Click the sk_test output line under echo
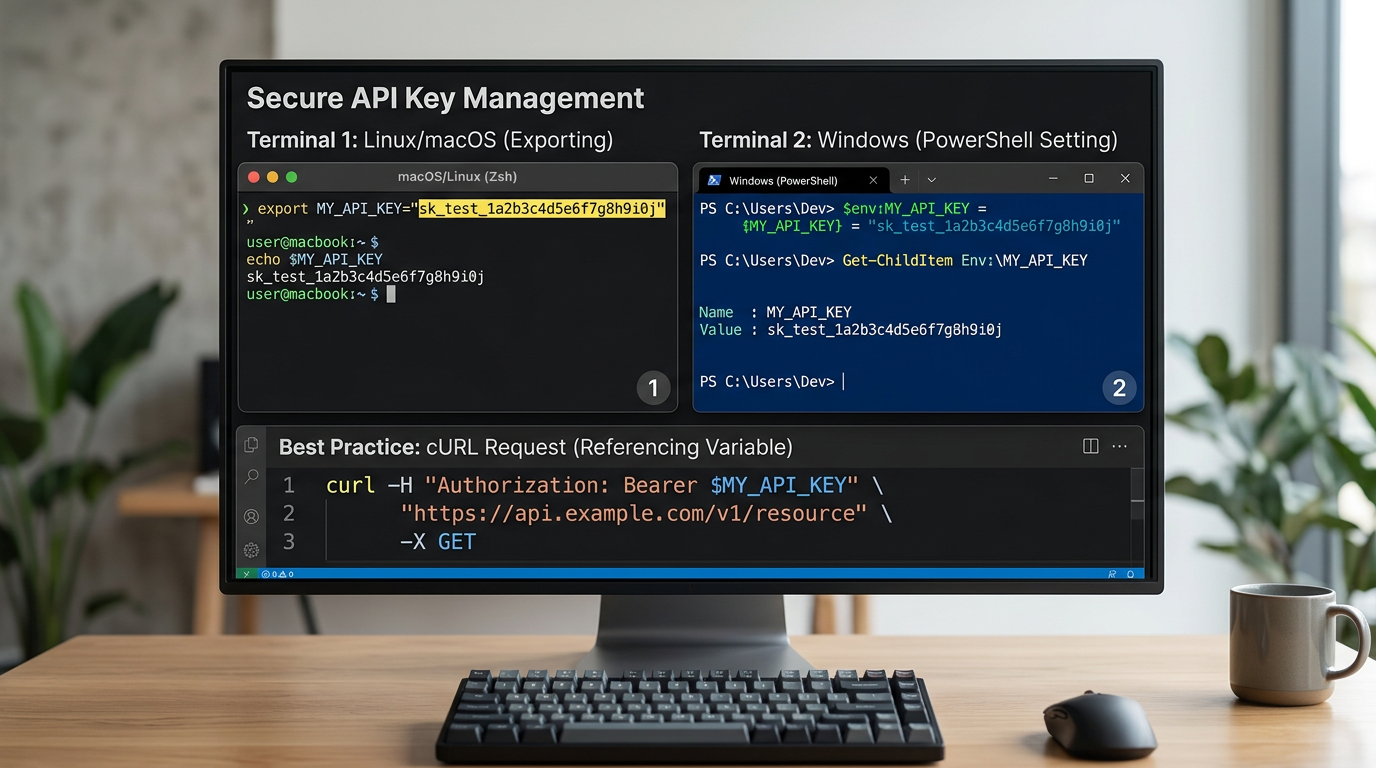Viewport: 1376px width, 768px height. [x=365, y=276]
